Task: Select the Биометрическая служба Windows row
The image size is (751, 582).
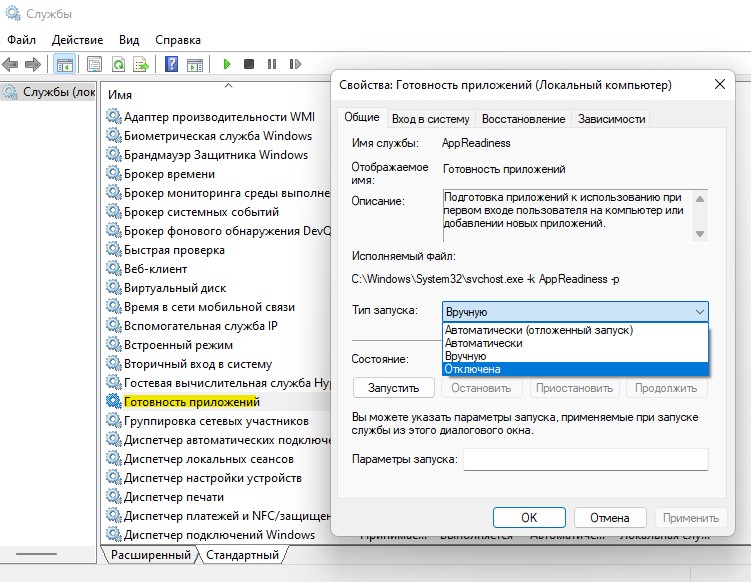Action: tap(217, 136)
